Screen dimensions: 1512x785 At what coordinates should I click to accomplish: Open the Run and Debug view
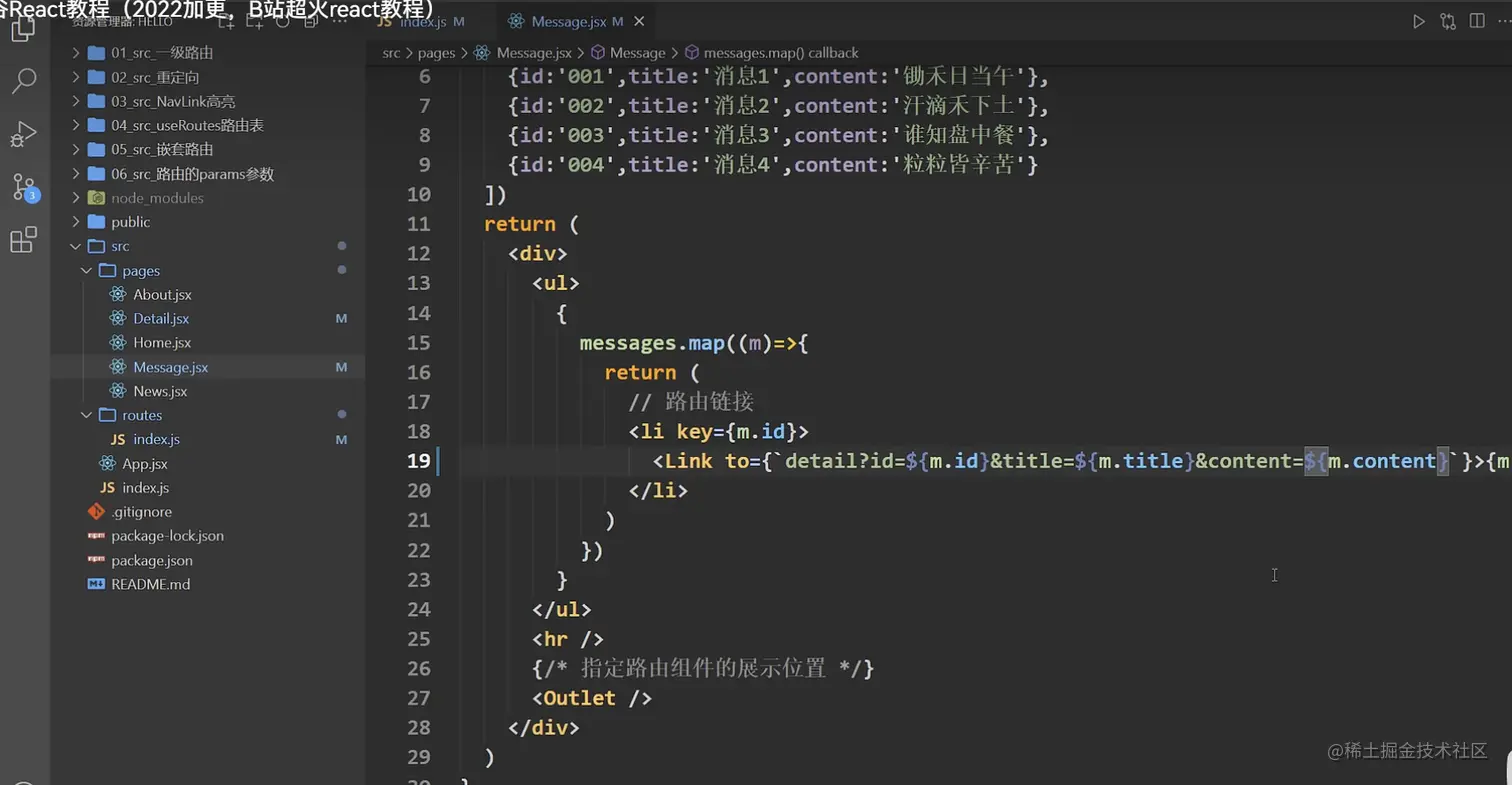(x=23, y=133)
